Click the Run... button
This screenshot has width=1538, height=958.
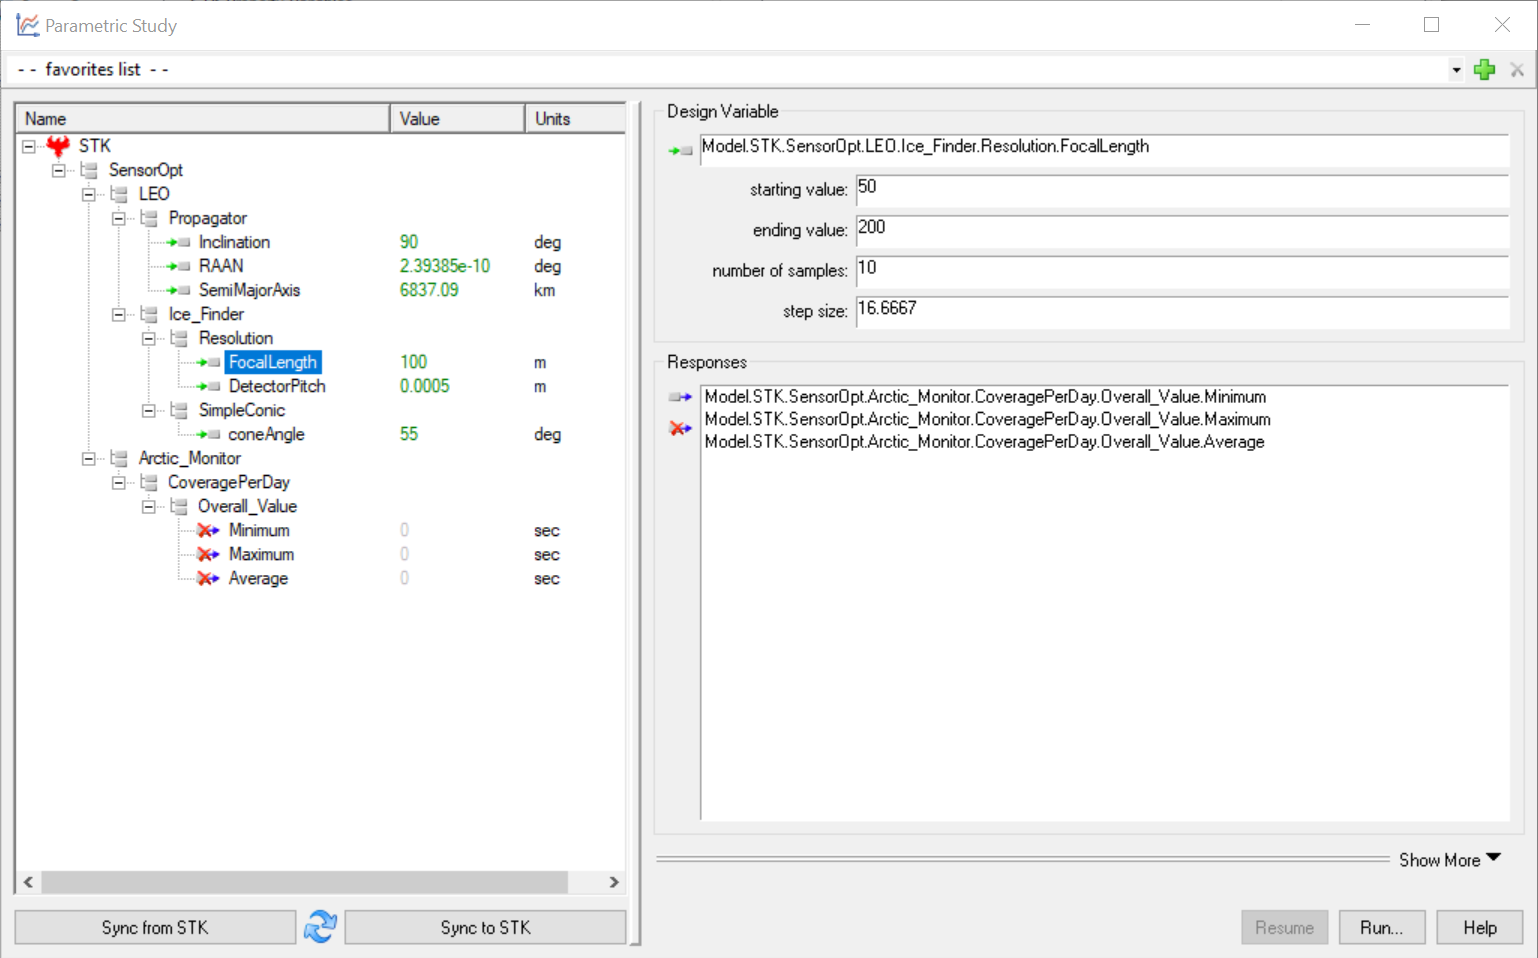[x=1382, y=927]
